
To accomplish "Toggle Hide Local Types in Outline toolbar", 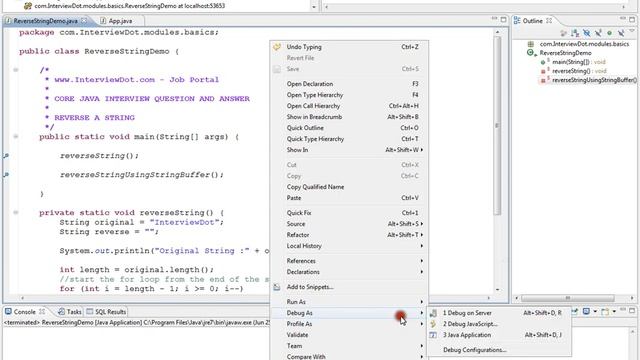I will click(x=621, y=33).
